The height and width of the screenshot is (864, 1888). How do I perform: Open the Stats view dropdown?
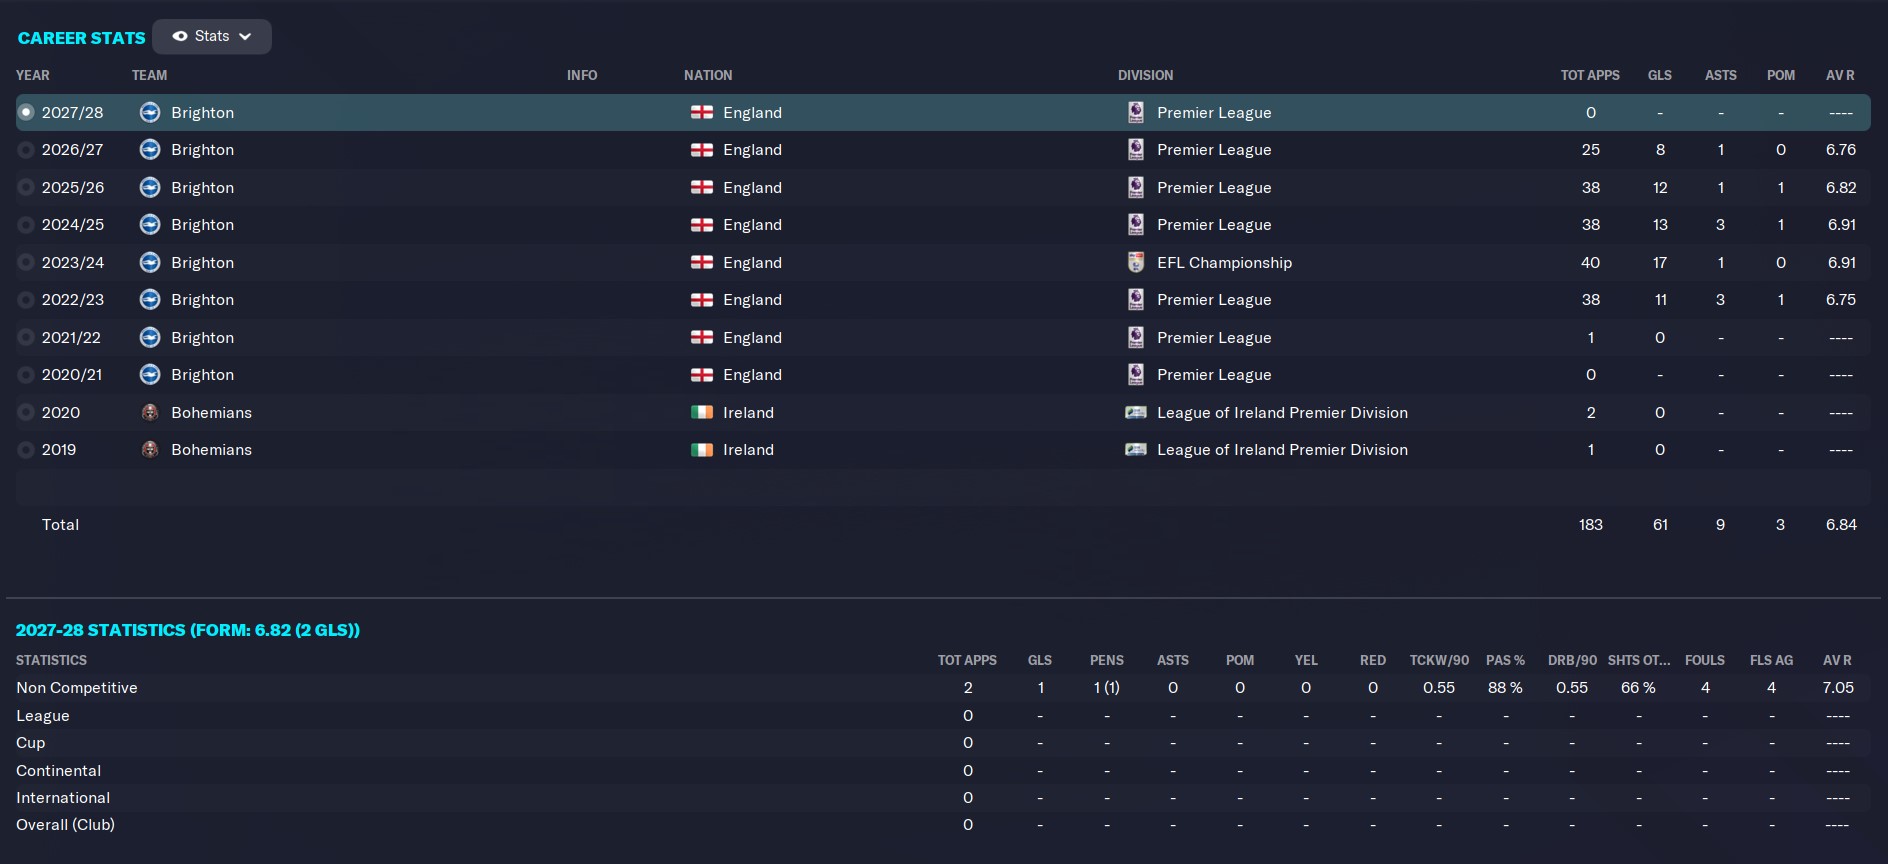coord(212,36)
